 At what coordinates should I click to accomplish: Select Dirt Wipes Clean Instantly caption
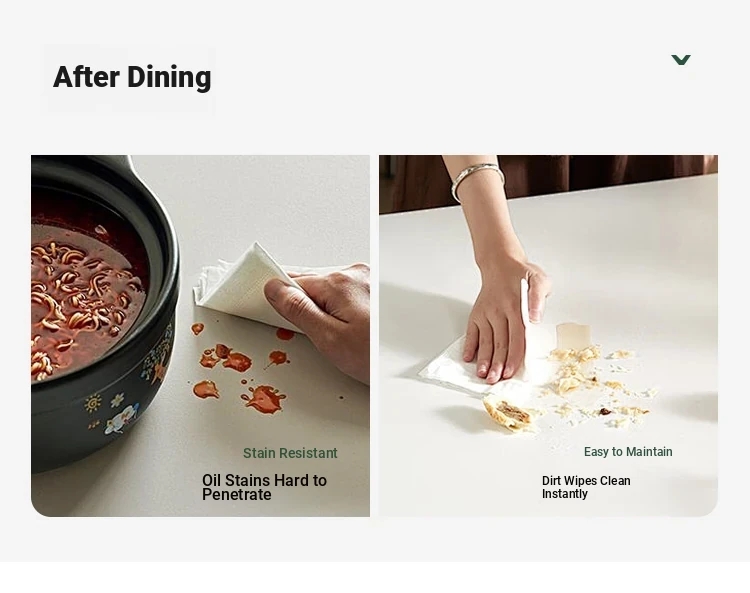[x=586, y=487]
